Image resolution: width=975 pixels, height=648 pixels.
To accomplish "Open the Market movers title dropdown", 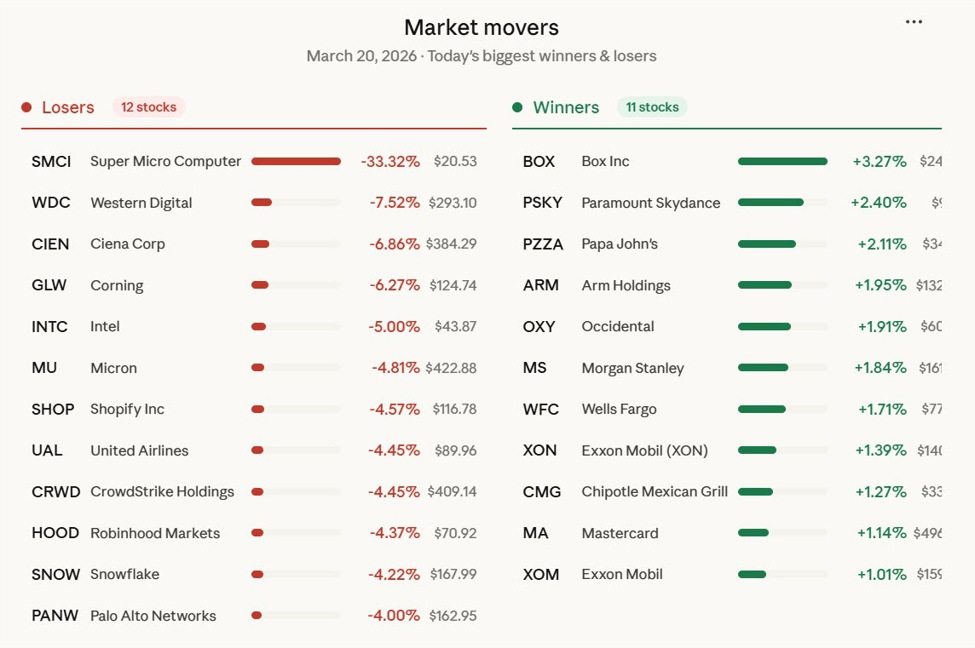I will (481, 27).
